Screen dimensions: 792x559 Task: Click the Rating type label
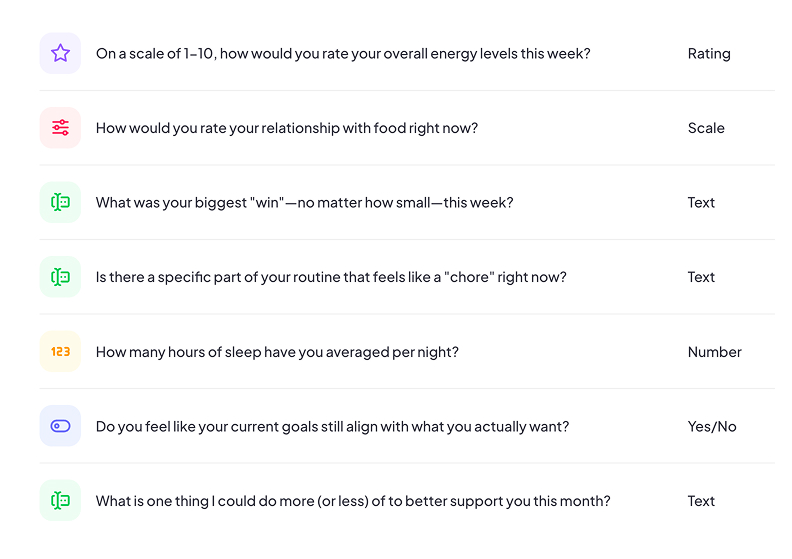(709, 53)
